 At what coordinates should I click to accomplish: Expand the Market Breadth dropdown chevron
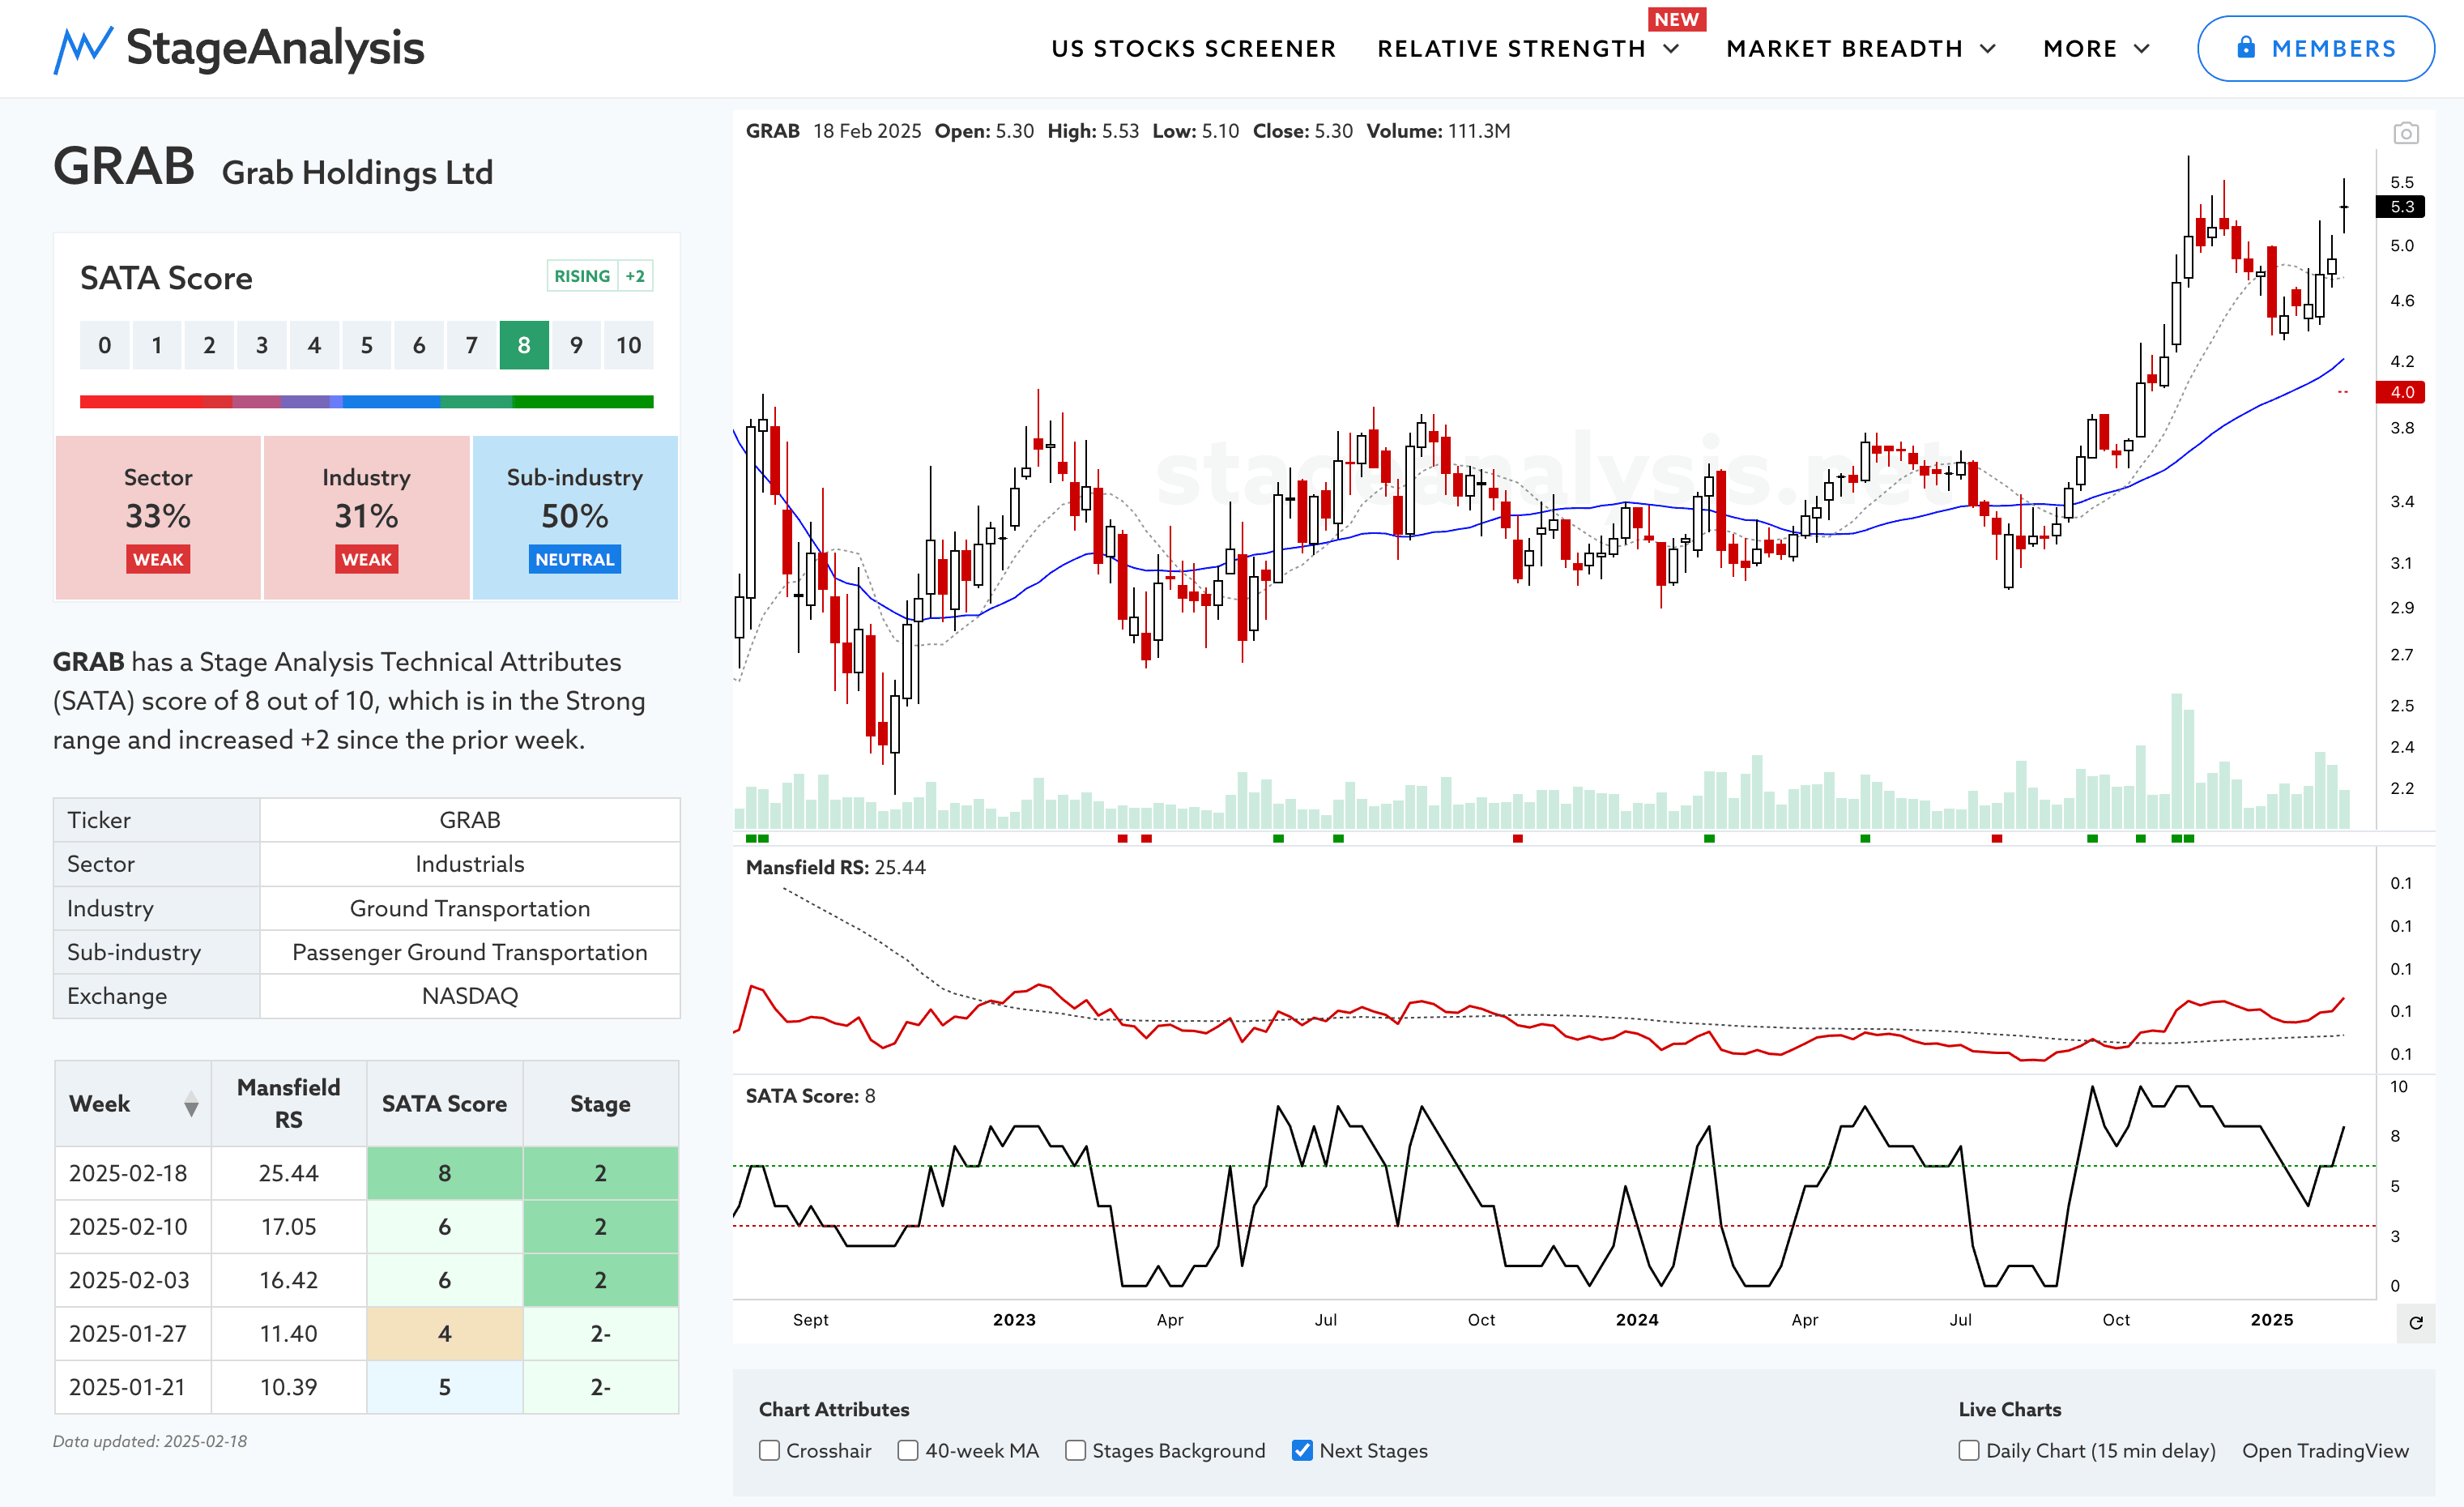point(1988,49)
